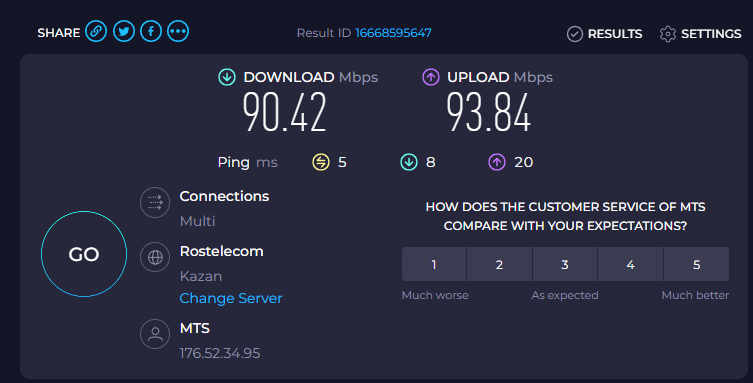Click the download latency ping icon
Viewport: 753px width, 383px height.
tap(409, 162)
